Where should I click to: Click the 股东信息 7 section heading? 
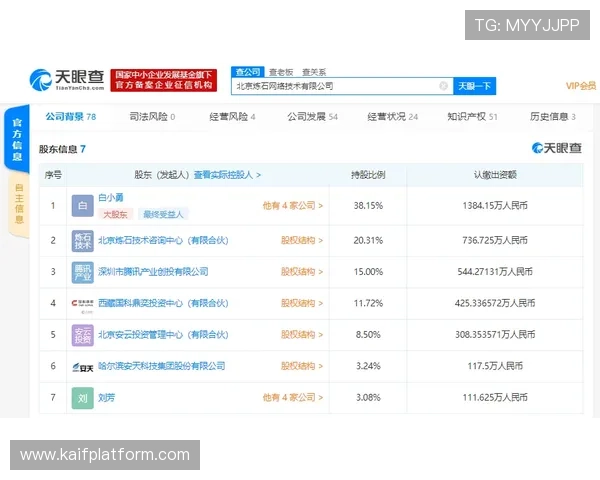coord(62,149)
